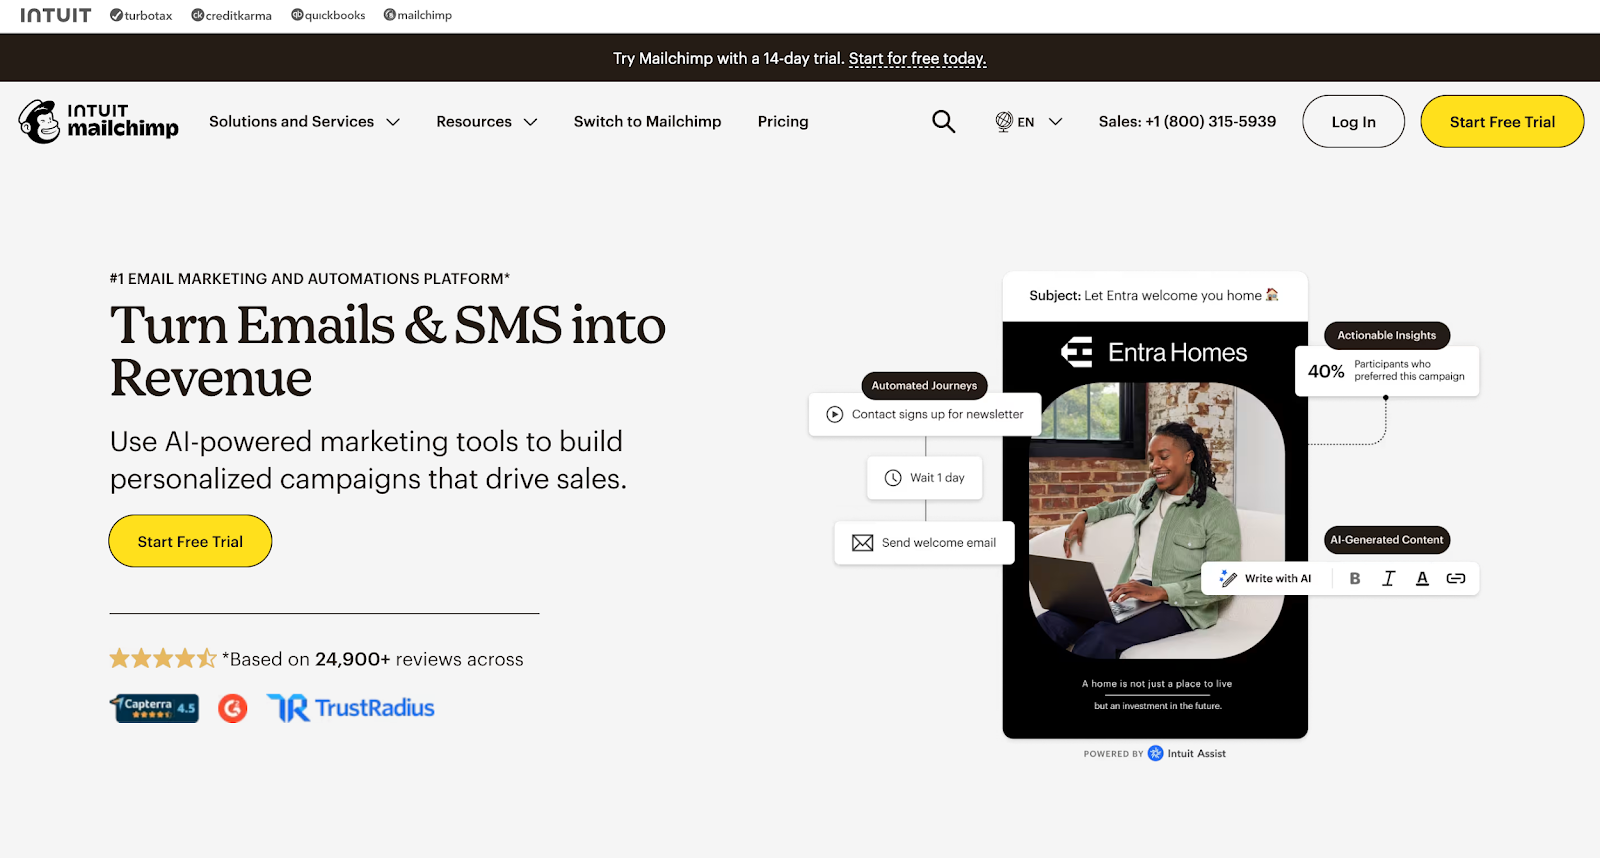The width and height of the screenshot is (1600, 858).
Task: Click the Entra Homes logo icon
Action: coord(1077,352)
